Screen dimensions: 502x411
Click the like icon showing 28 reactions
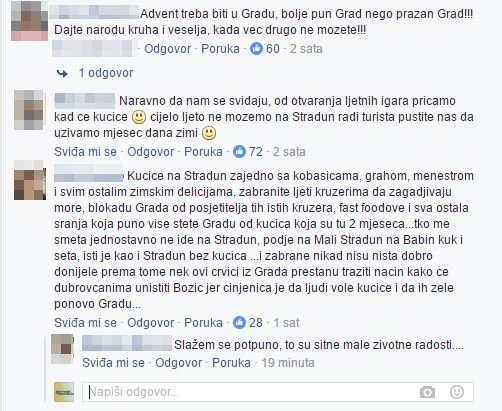click(239, 323)
